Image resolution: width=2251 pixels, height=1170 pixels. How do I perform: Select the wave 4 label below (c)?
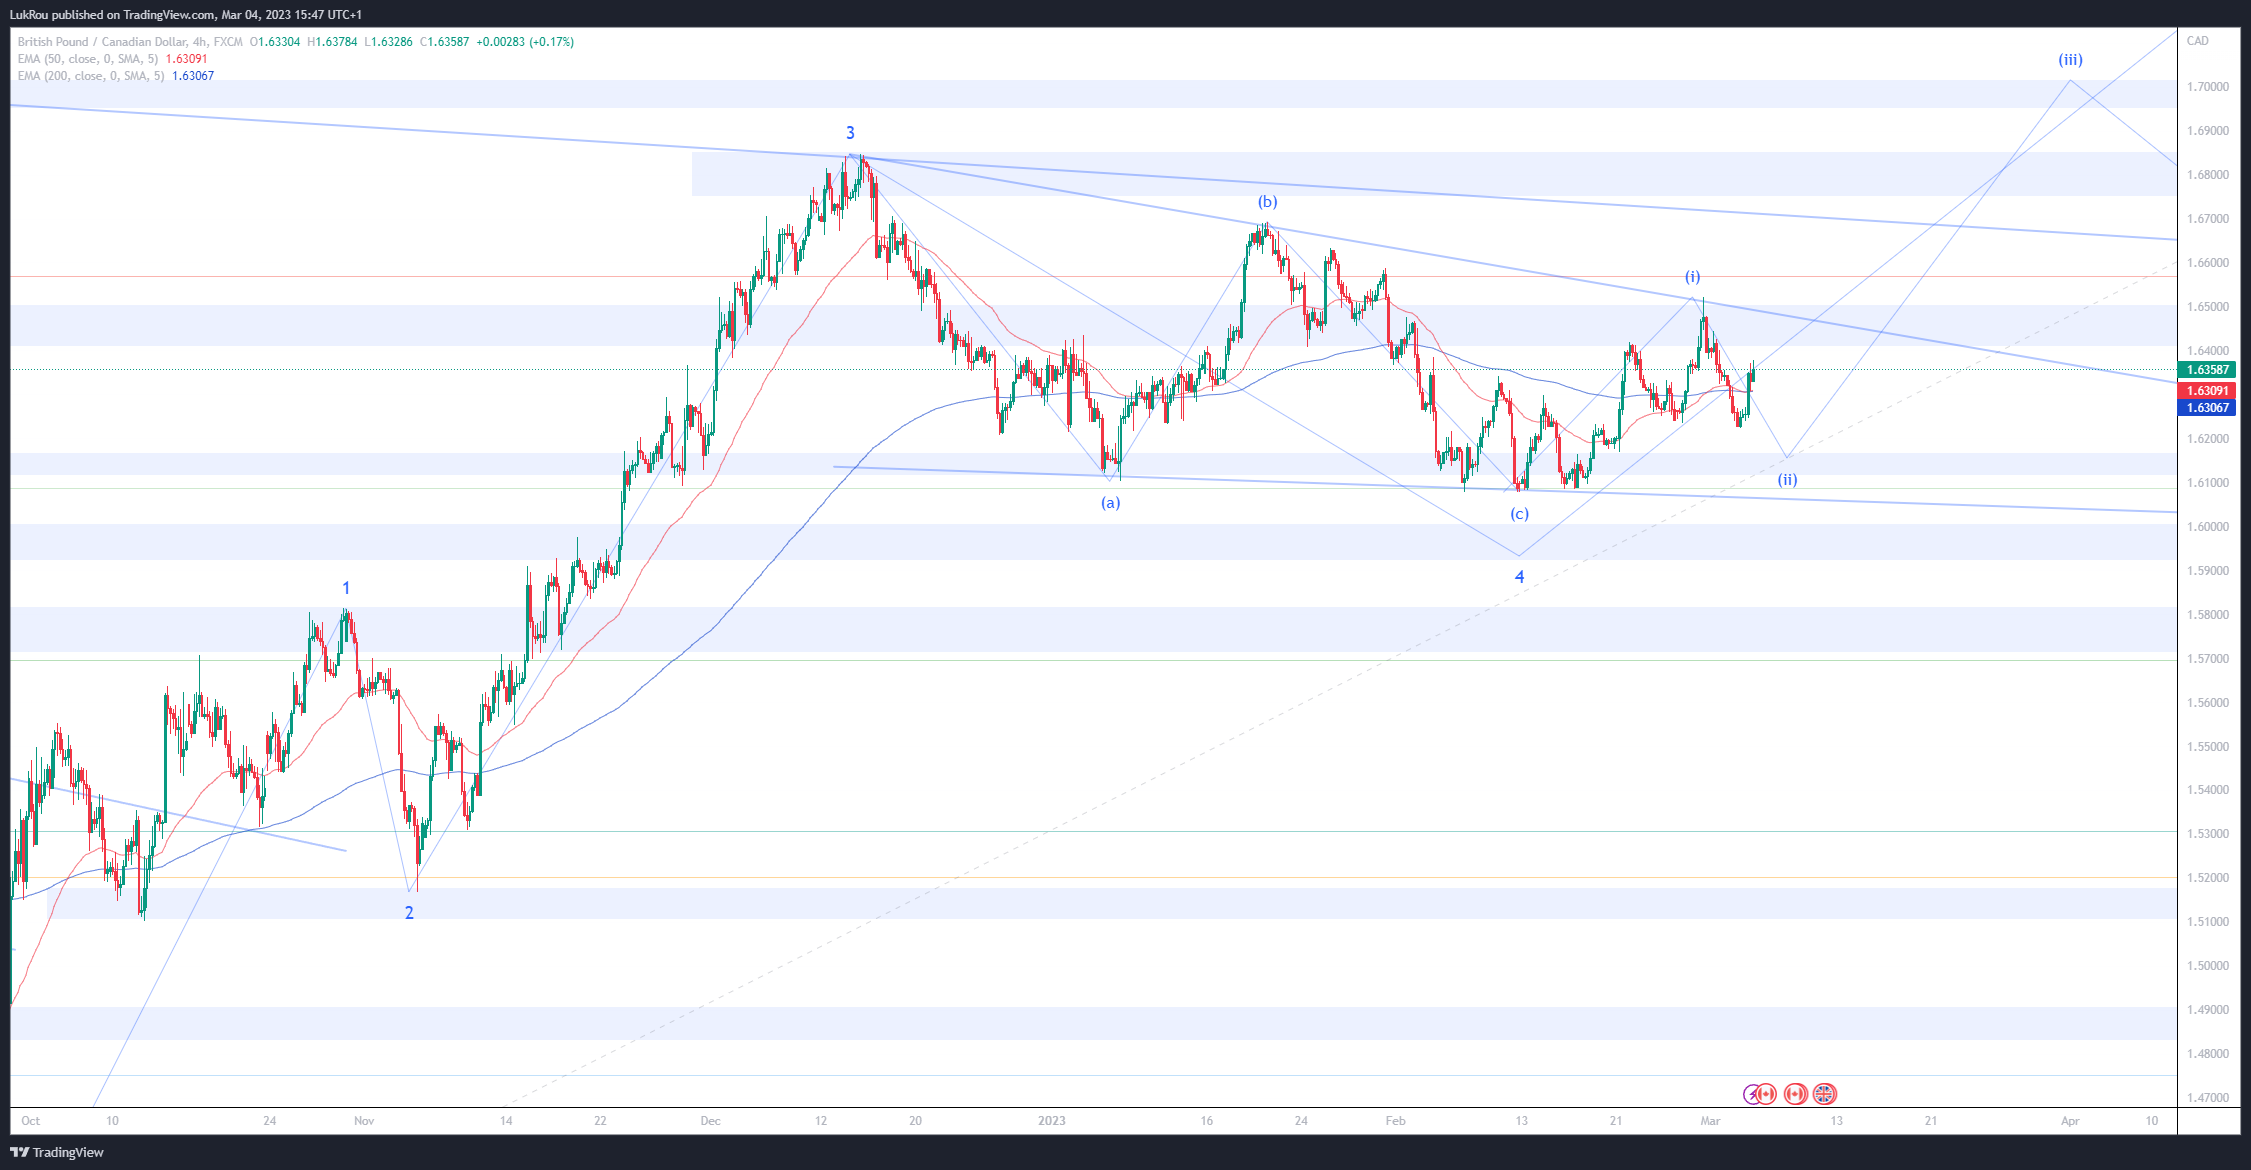tap(1519, 577)
